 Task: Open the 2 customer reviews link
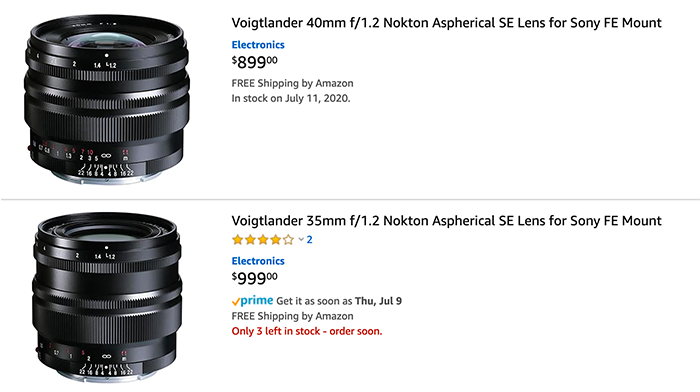pos(309,240)
